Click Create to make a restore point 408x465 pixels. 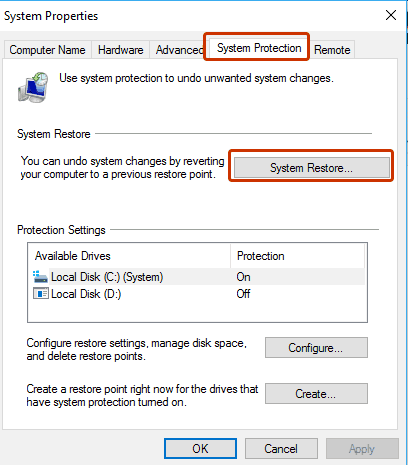pos(316,394)
